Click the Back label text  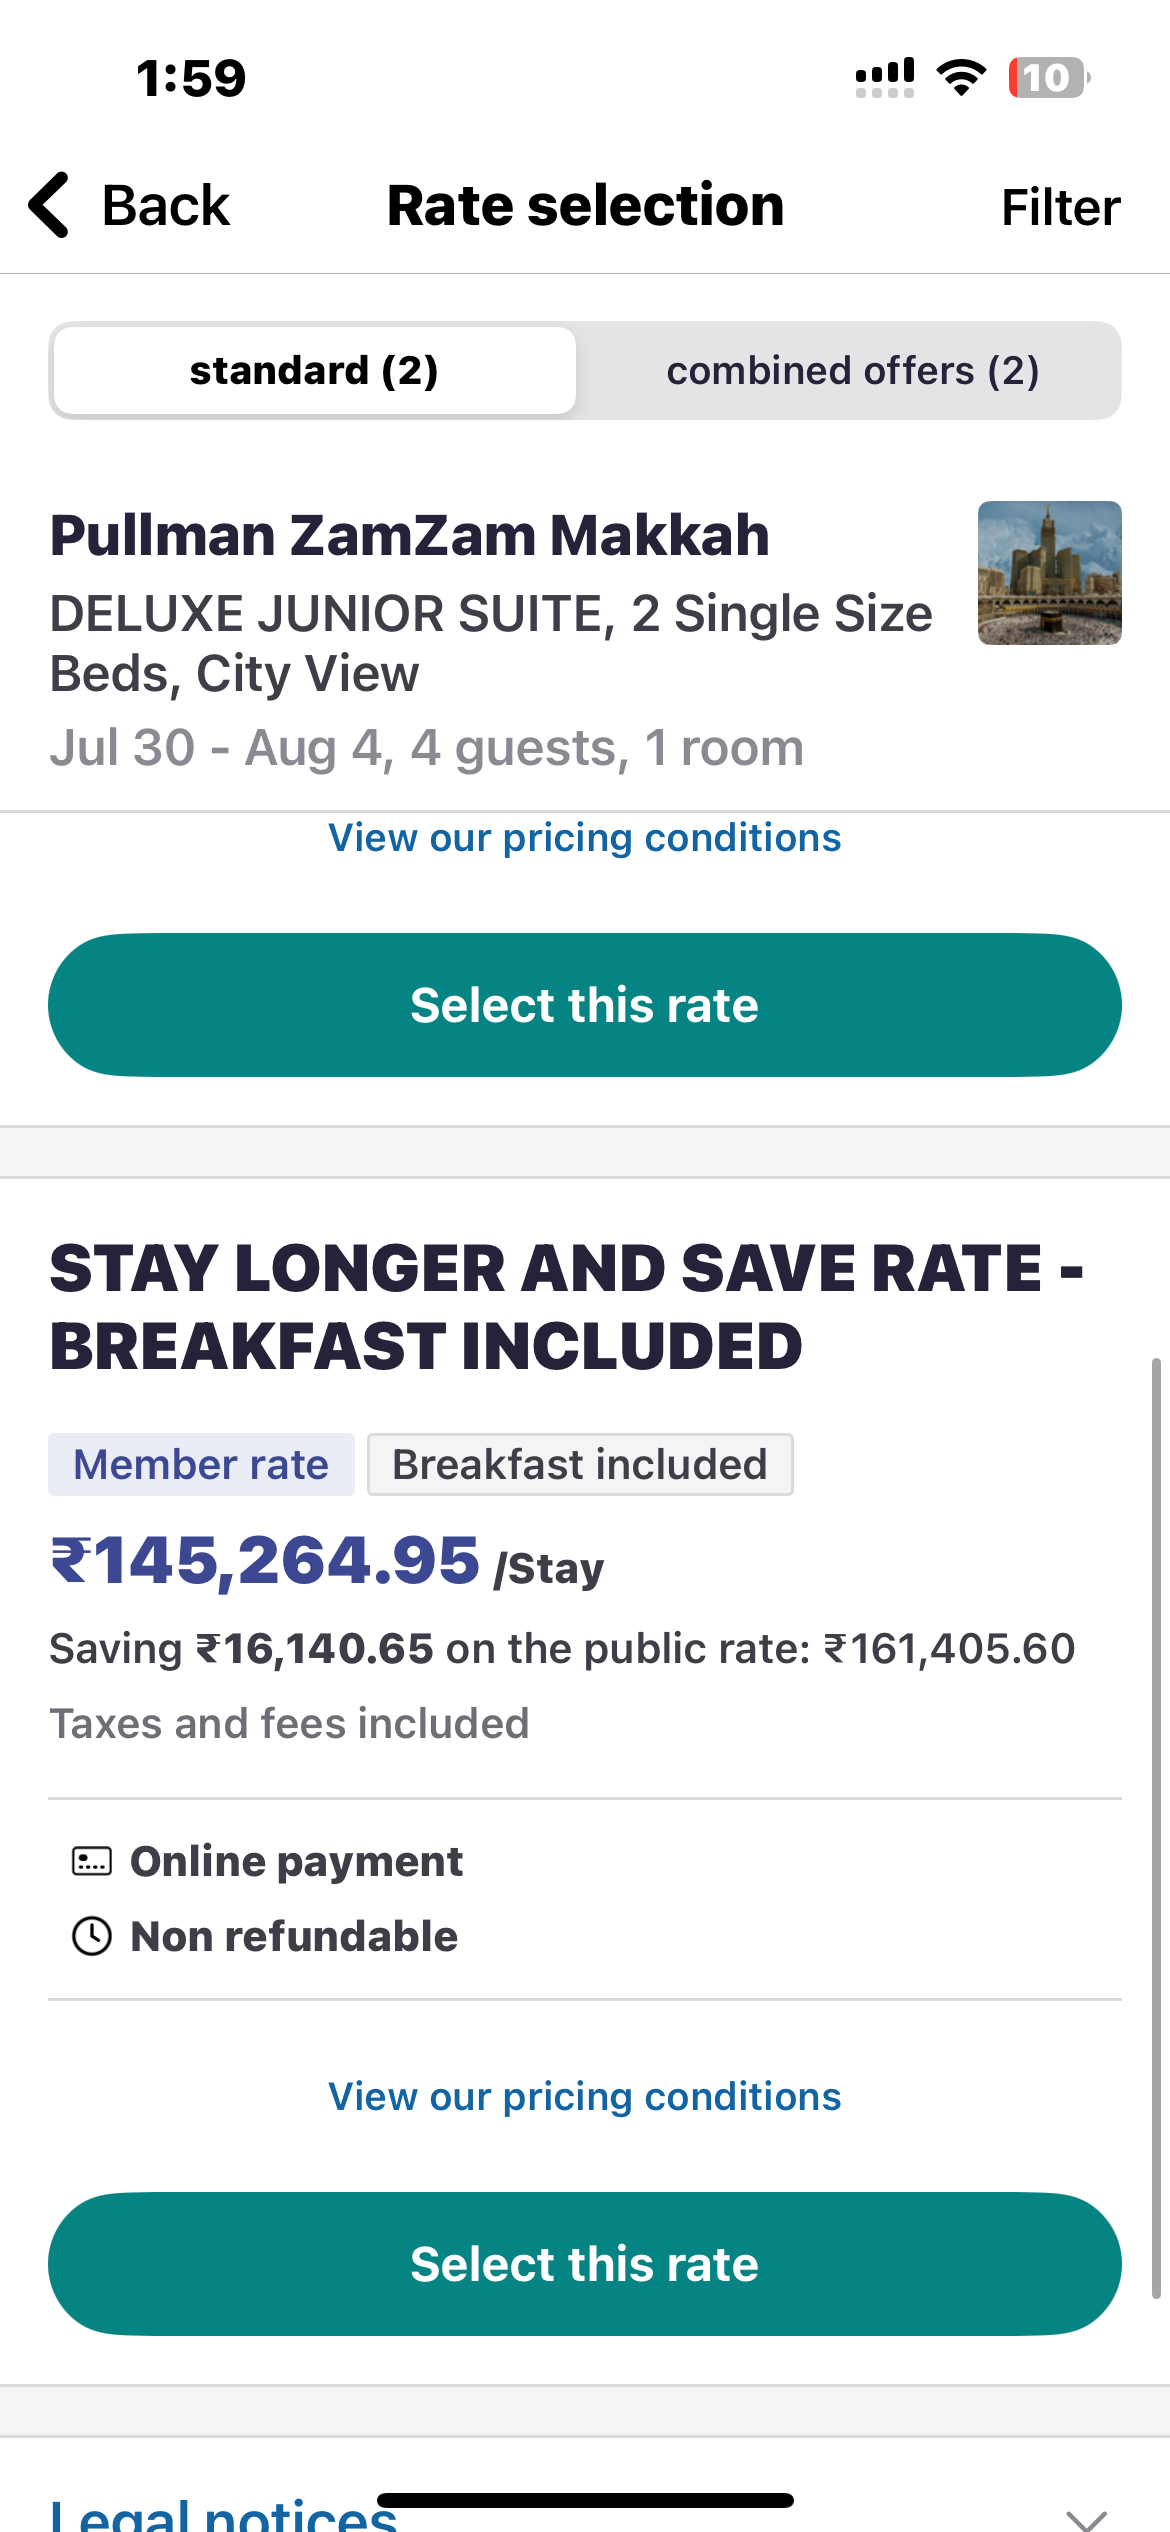pos(166,206)
